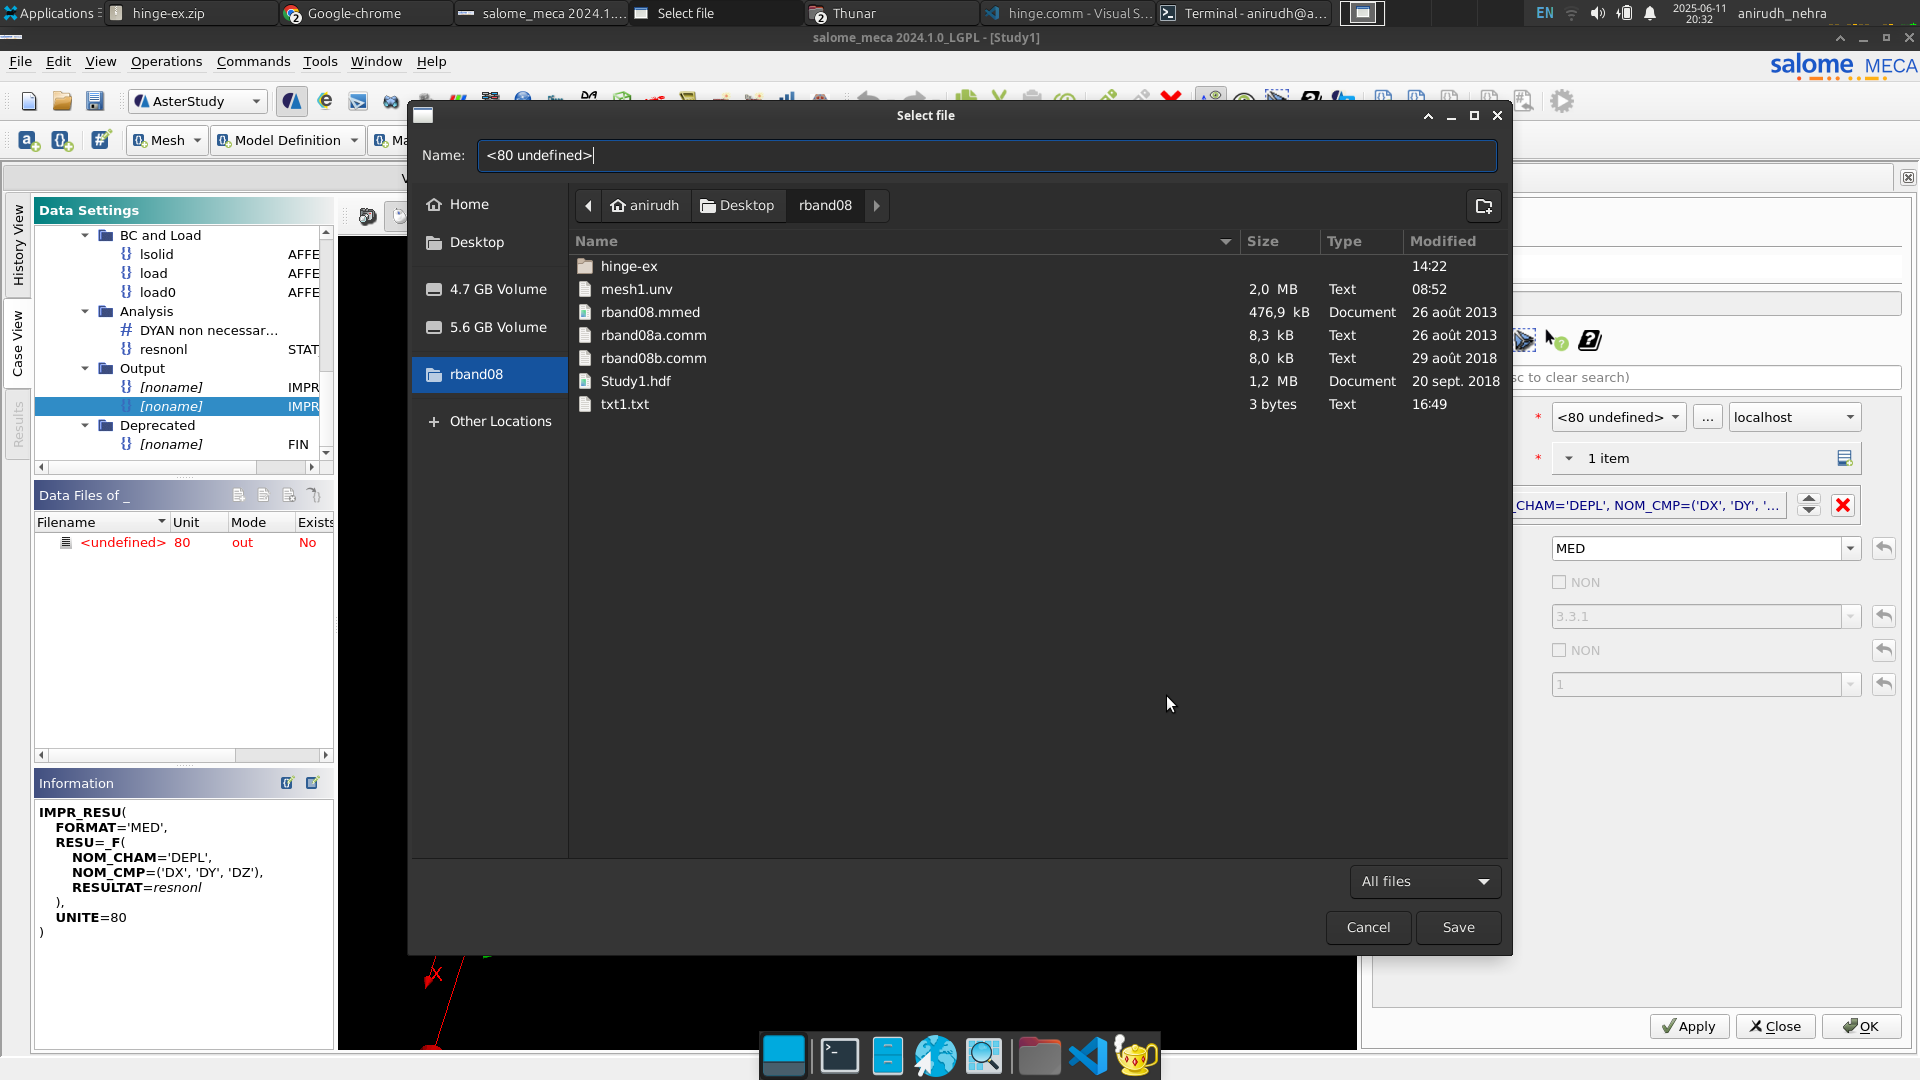1920x1080 pixels.
Task: Click the add item icon in '1 item' row
Action: point(1845,458)
